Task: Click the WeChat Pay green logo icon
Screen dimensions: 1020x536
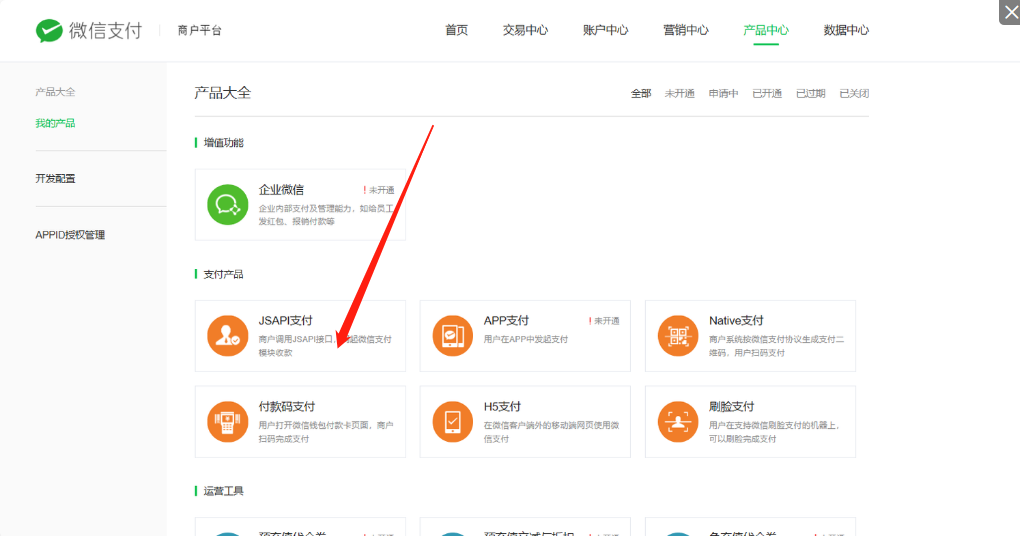Action: 49,31
